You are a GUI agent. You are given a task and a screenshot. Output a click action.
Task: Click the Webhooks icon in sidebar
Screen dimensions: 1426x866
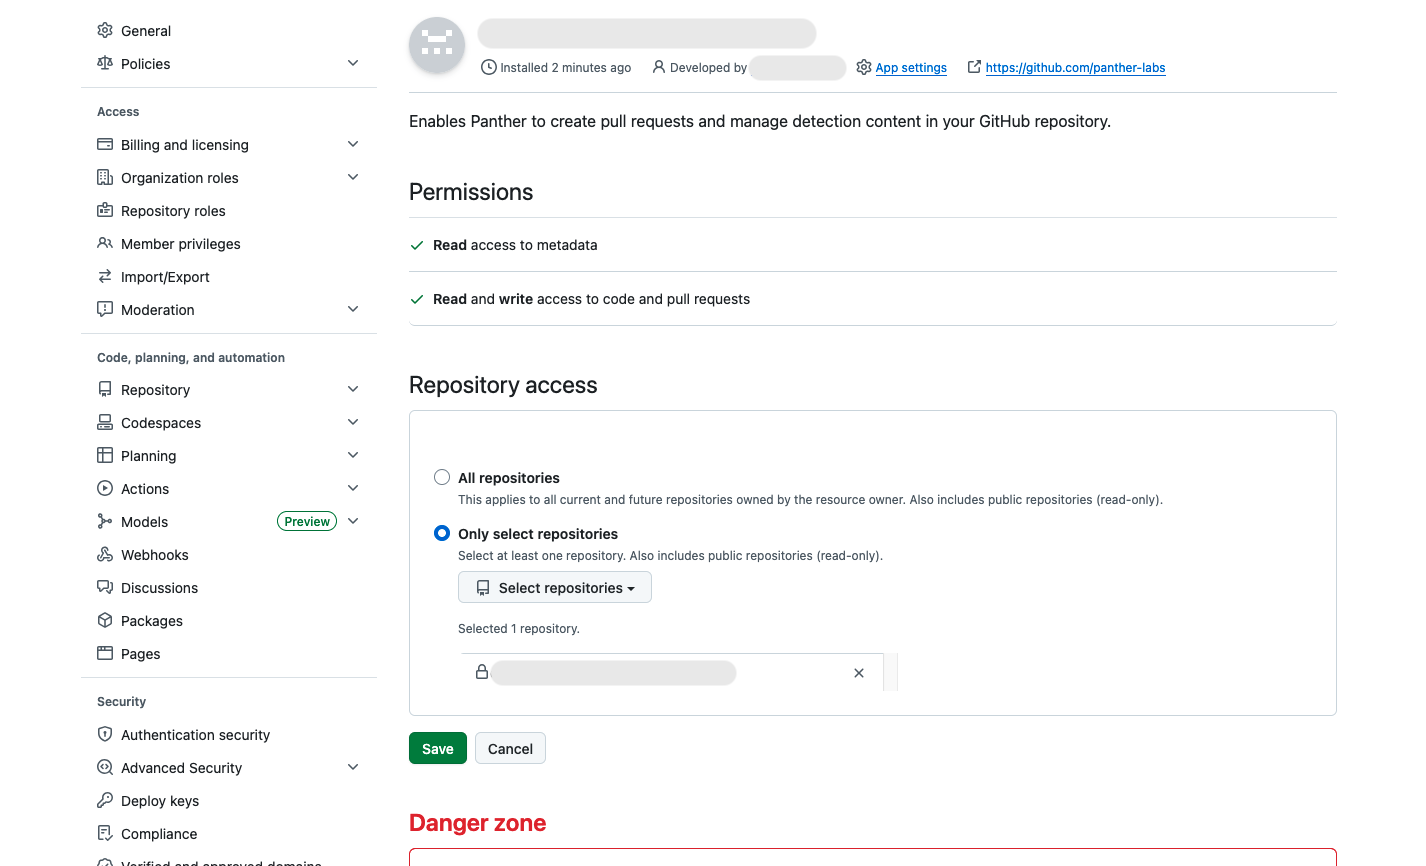(105, 555)
